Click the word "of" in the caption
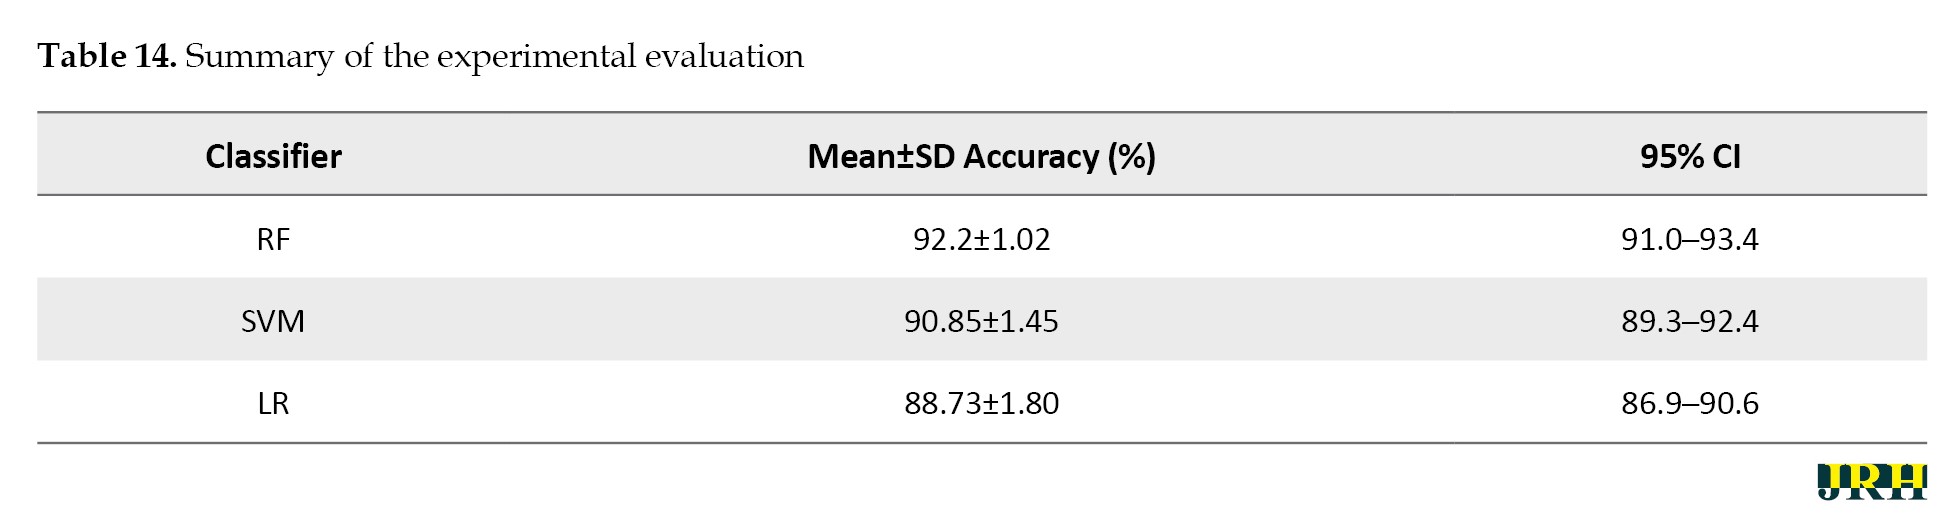 (358, 56)
